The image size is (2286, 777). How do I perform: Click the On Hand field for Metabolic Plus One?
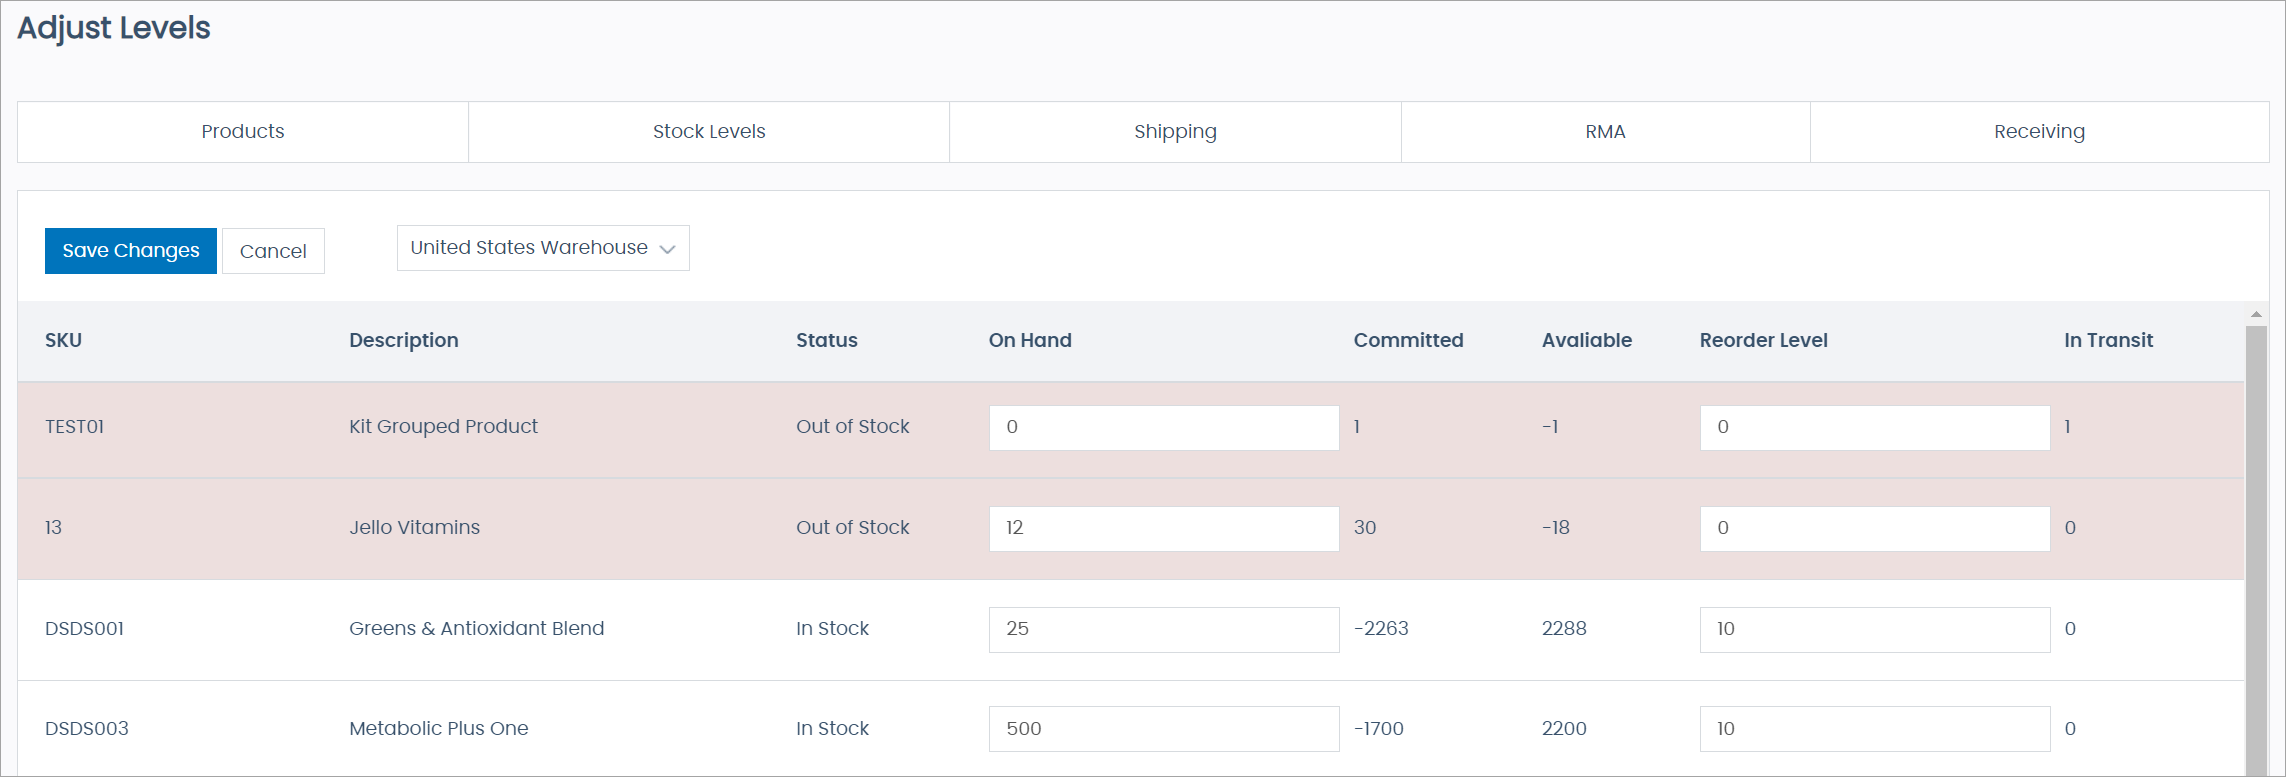[1163, 728]
